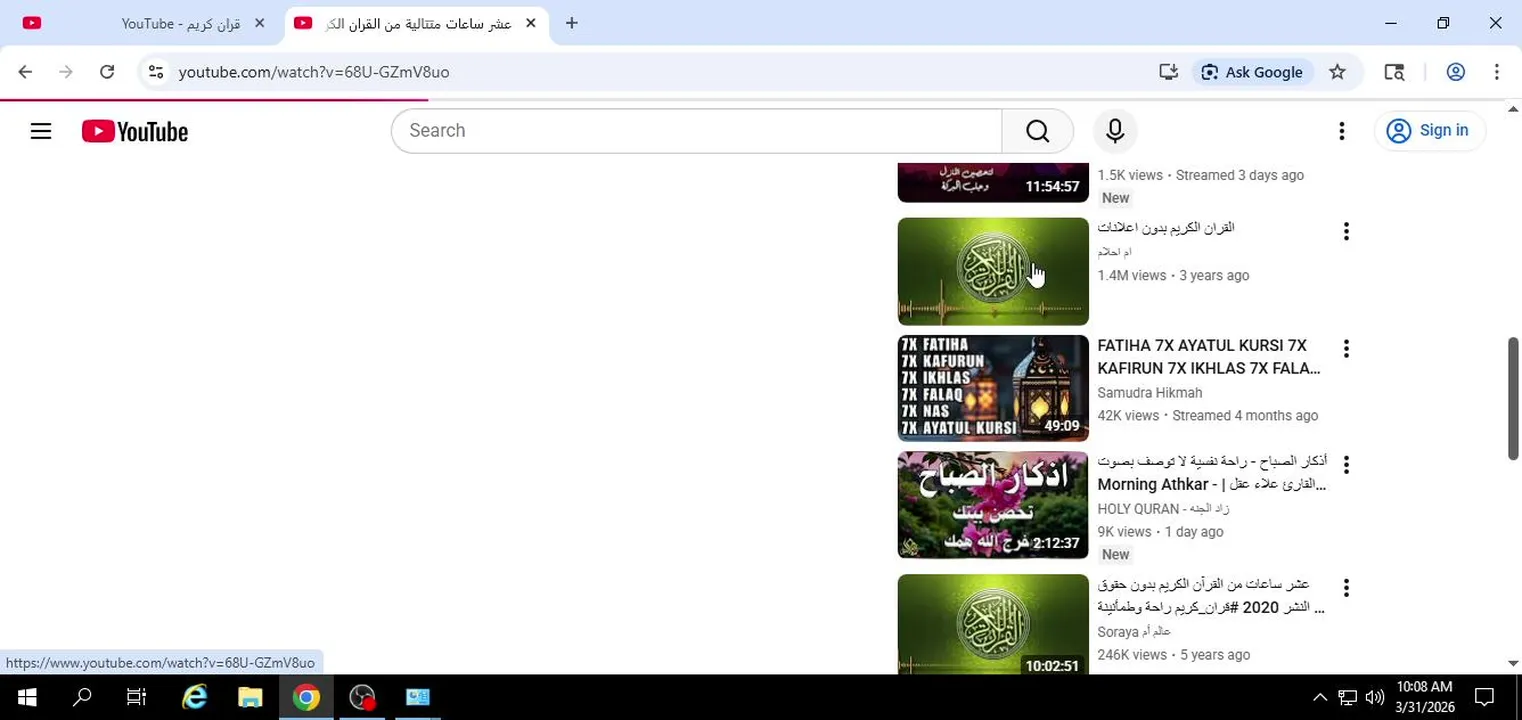Open options for FATIHA 7X video
The height and width of the screenshot is (720, 1522).
[x=1346, y=349]
